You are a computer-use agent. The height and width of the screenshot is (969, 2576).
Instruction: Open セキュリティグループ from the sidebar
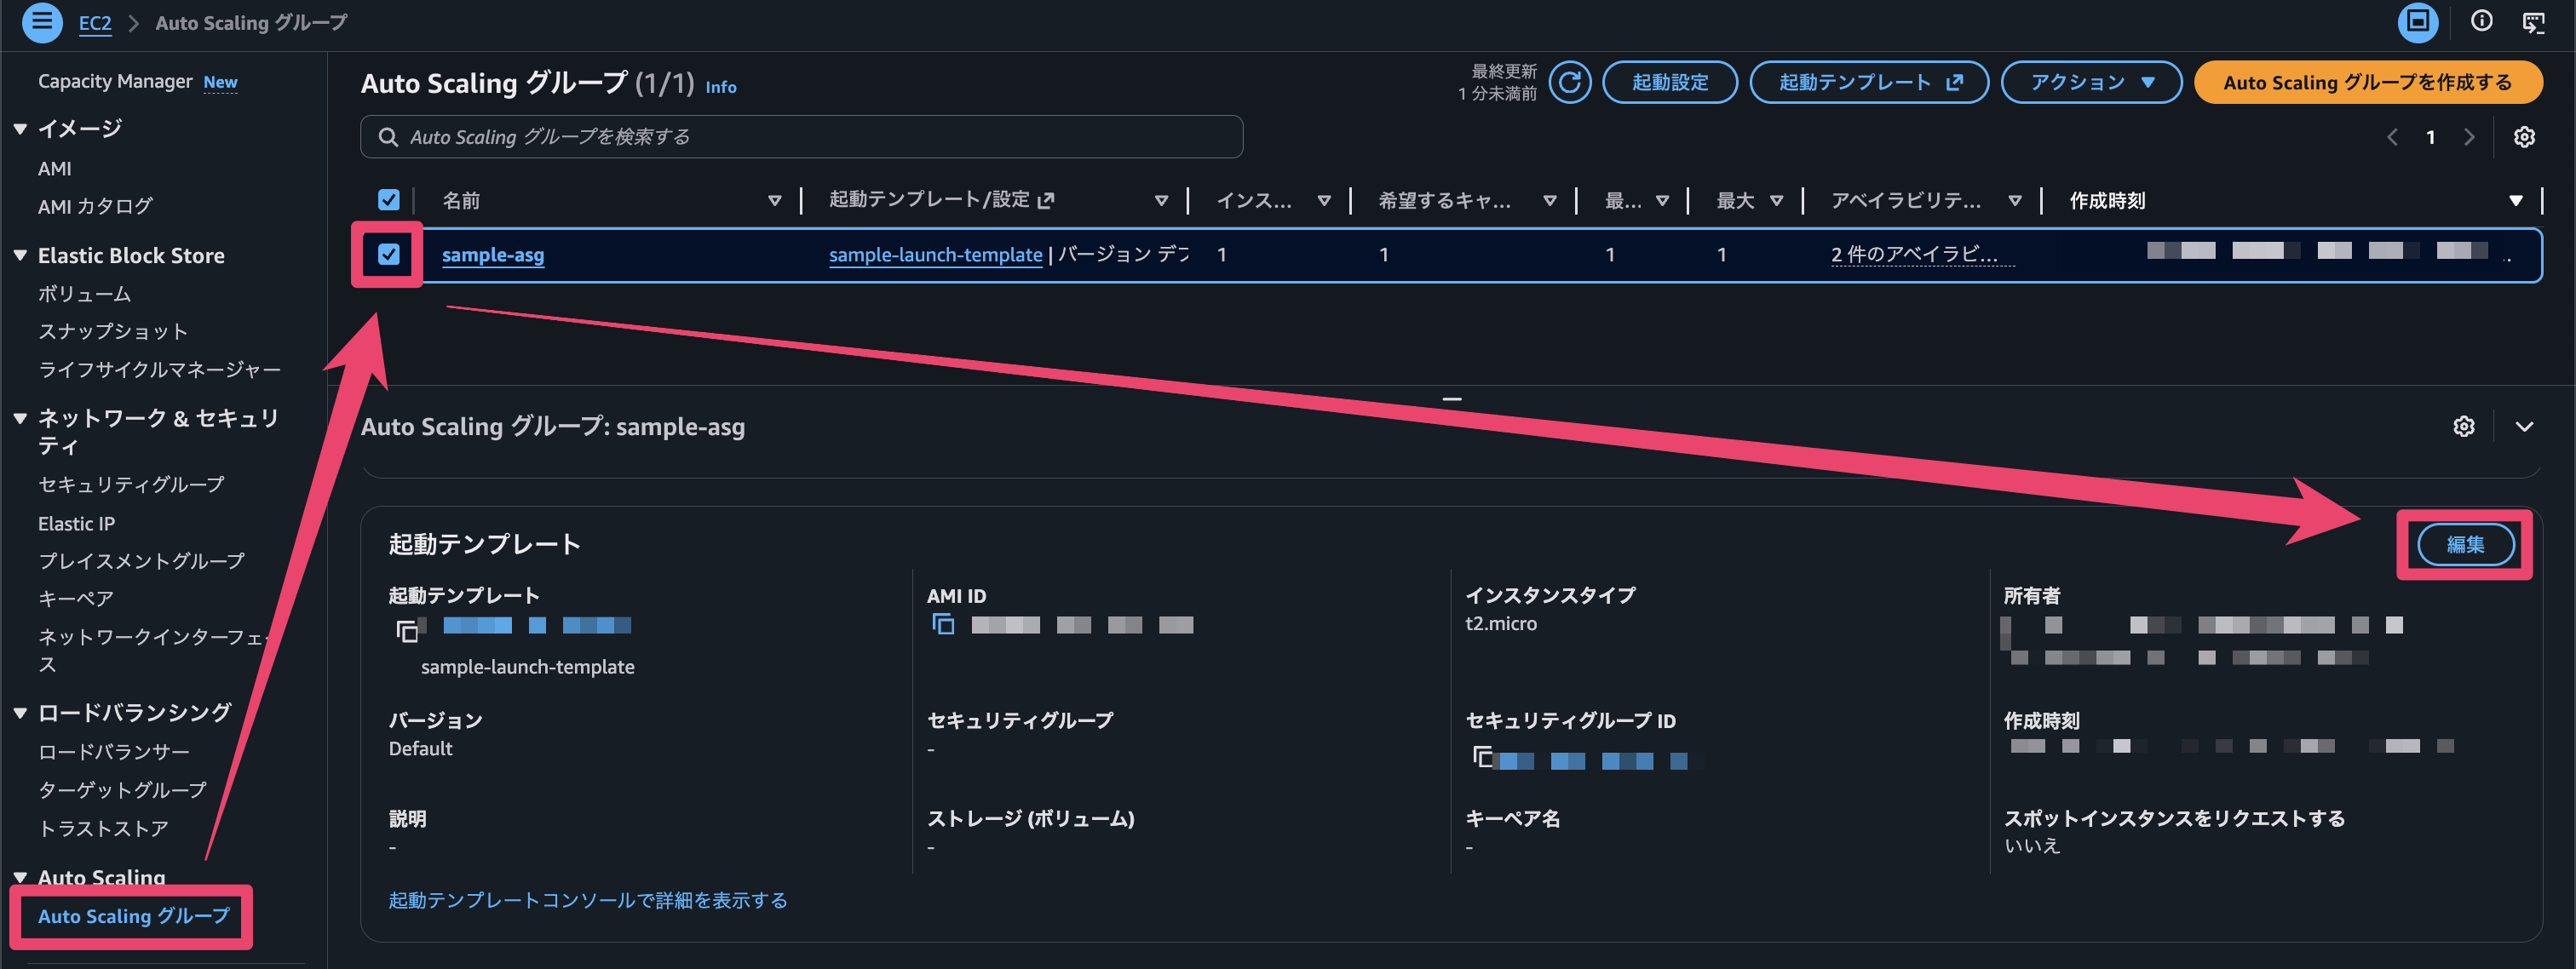pyautogui.click(x=131, y=484)
